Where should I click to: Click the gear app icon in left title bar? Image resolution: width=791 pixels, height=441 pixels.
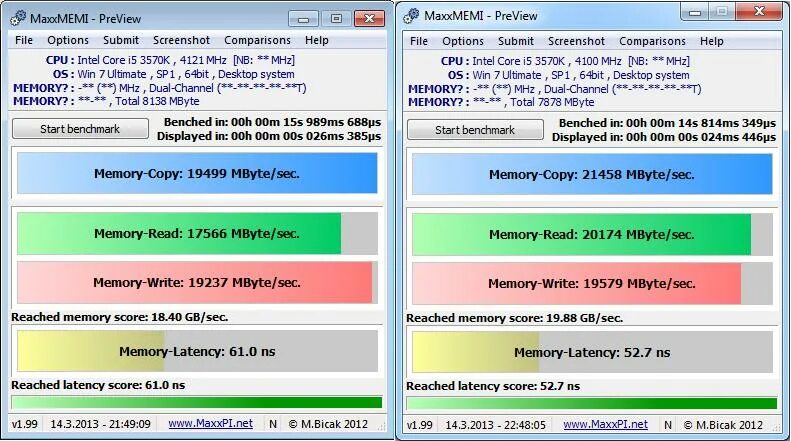(18, 18)
